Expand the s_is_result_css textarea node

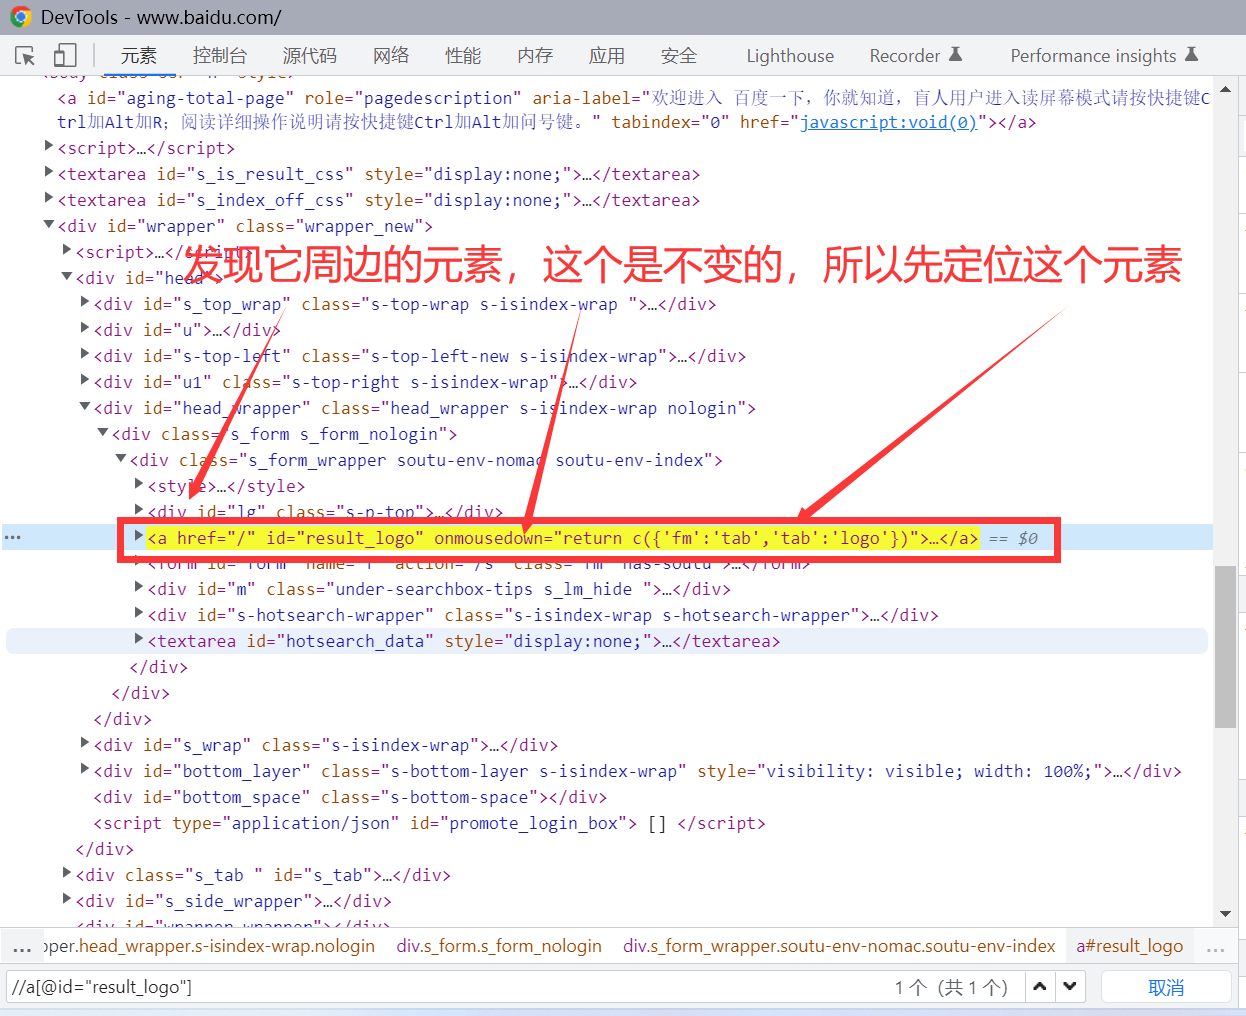coord(49,173)
